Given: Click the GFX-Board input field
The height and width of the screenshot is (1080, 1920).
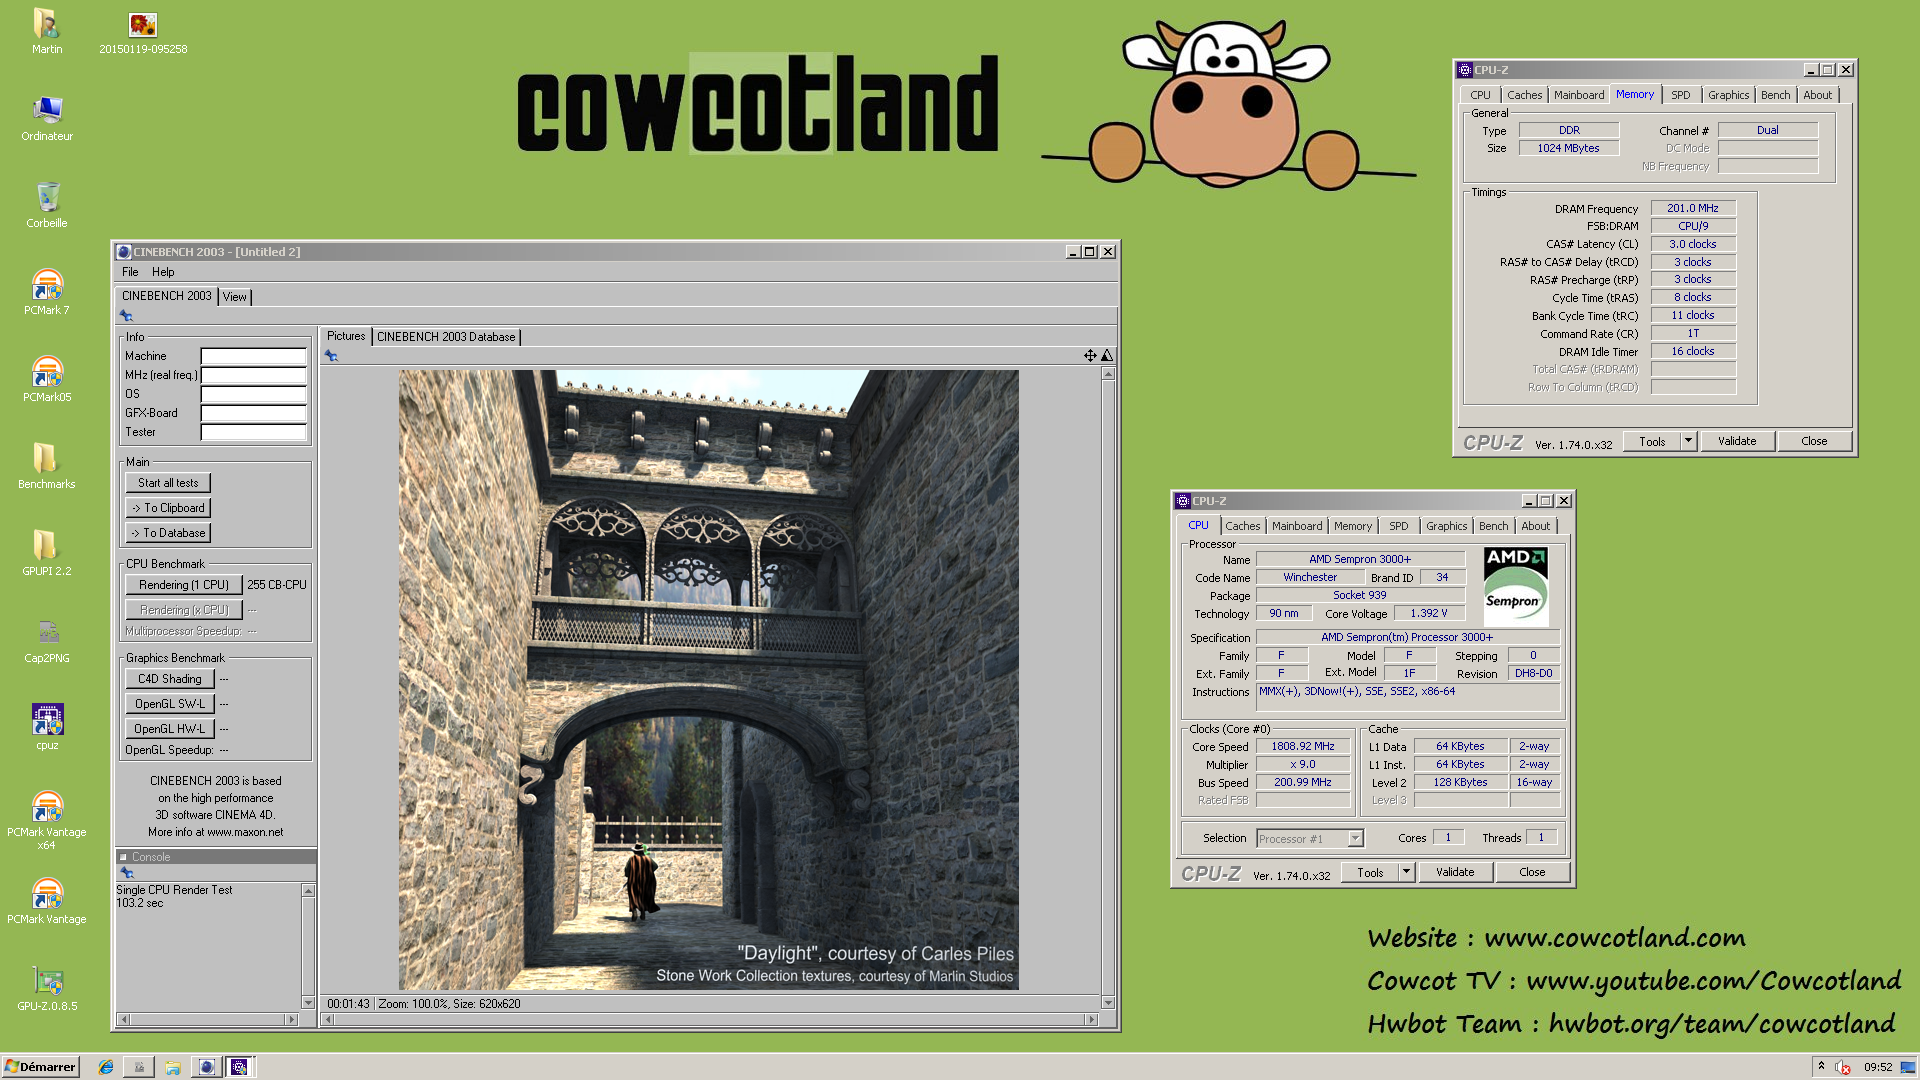Looking at the screenshot, I should (x=253, y=413).
